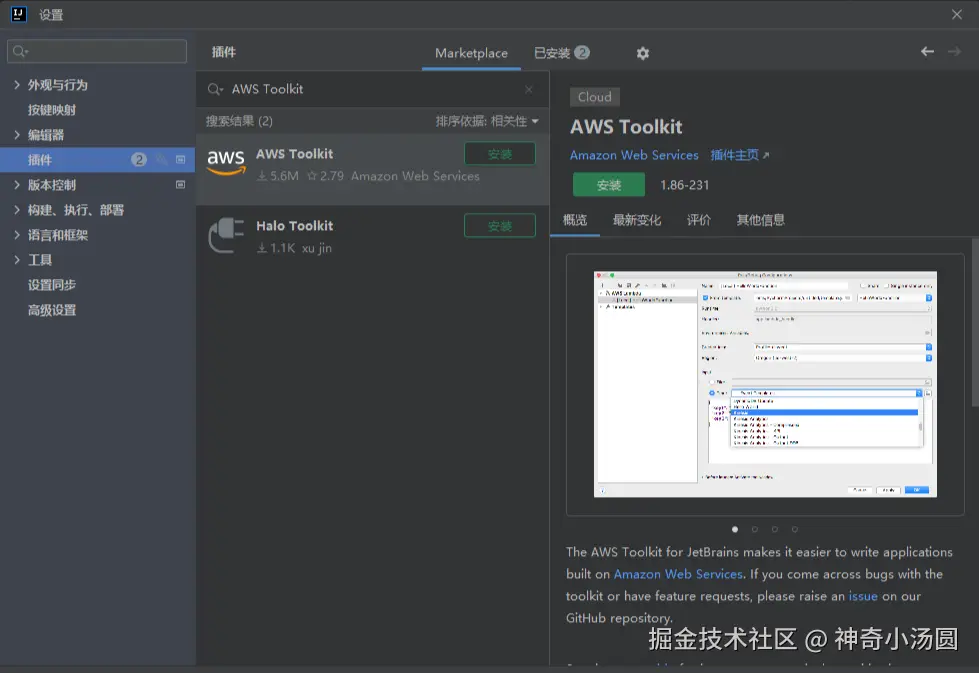Select the 设置同步 settings item
Image resolution: width=979 pixels, height=673 pixels.
click(52, 285)
